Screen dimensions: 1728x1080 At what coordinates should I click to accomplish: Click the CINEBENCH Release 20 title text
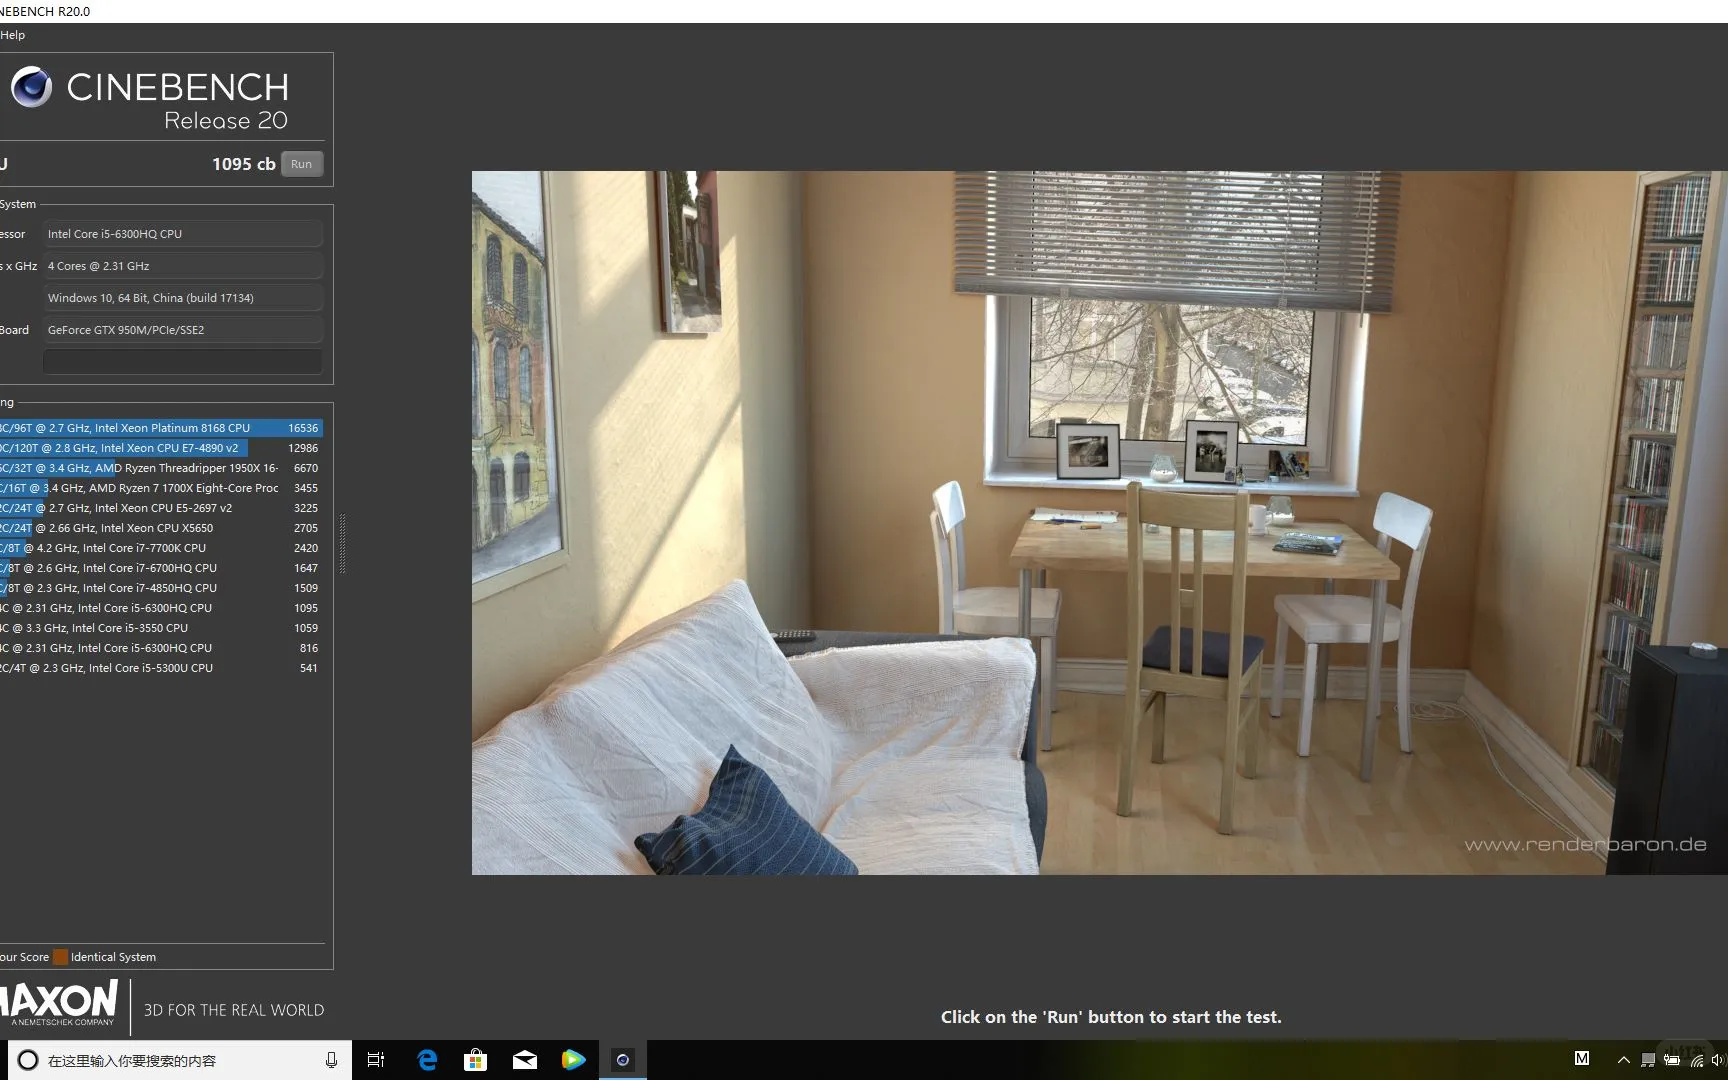(177, 101)
